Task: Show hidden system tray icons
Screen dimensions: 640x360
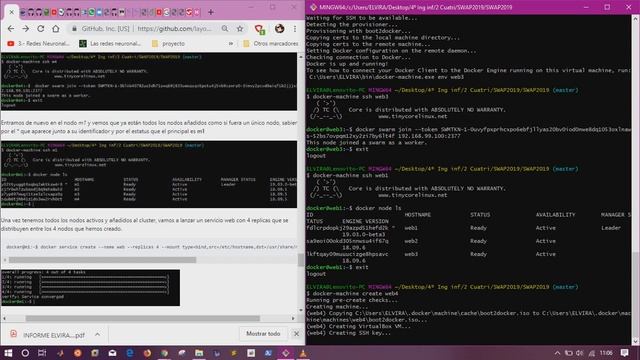Action: [x=557, y=353]
